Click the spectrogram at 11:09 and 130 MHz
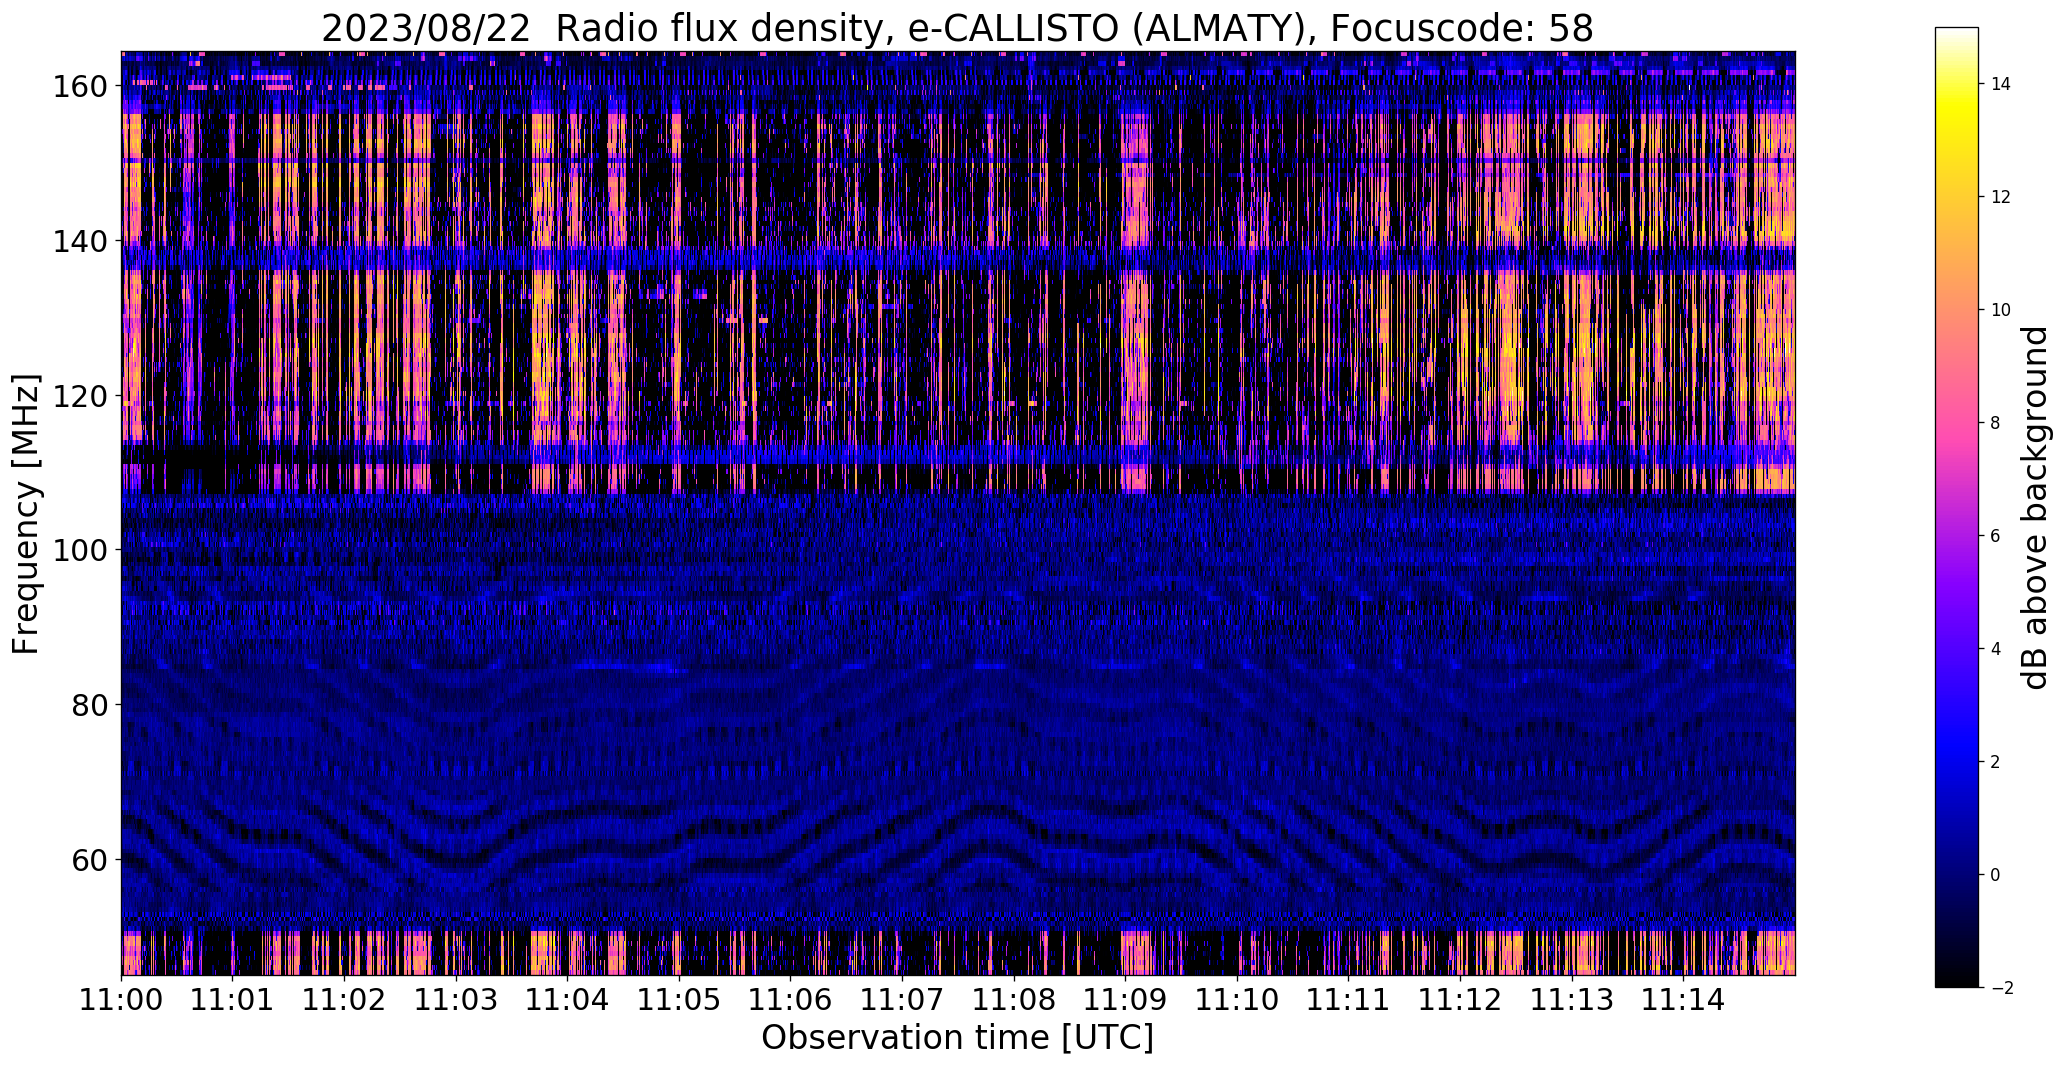The width and height of the screenshot is (2066, 1067). point(1125,319)
